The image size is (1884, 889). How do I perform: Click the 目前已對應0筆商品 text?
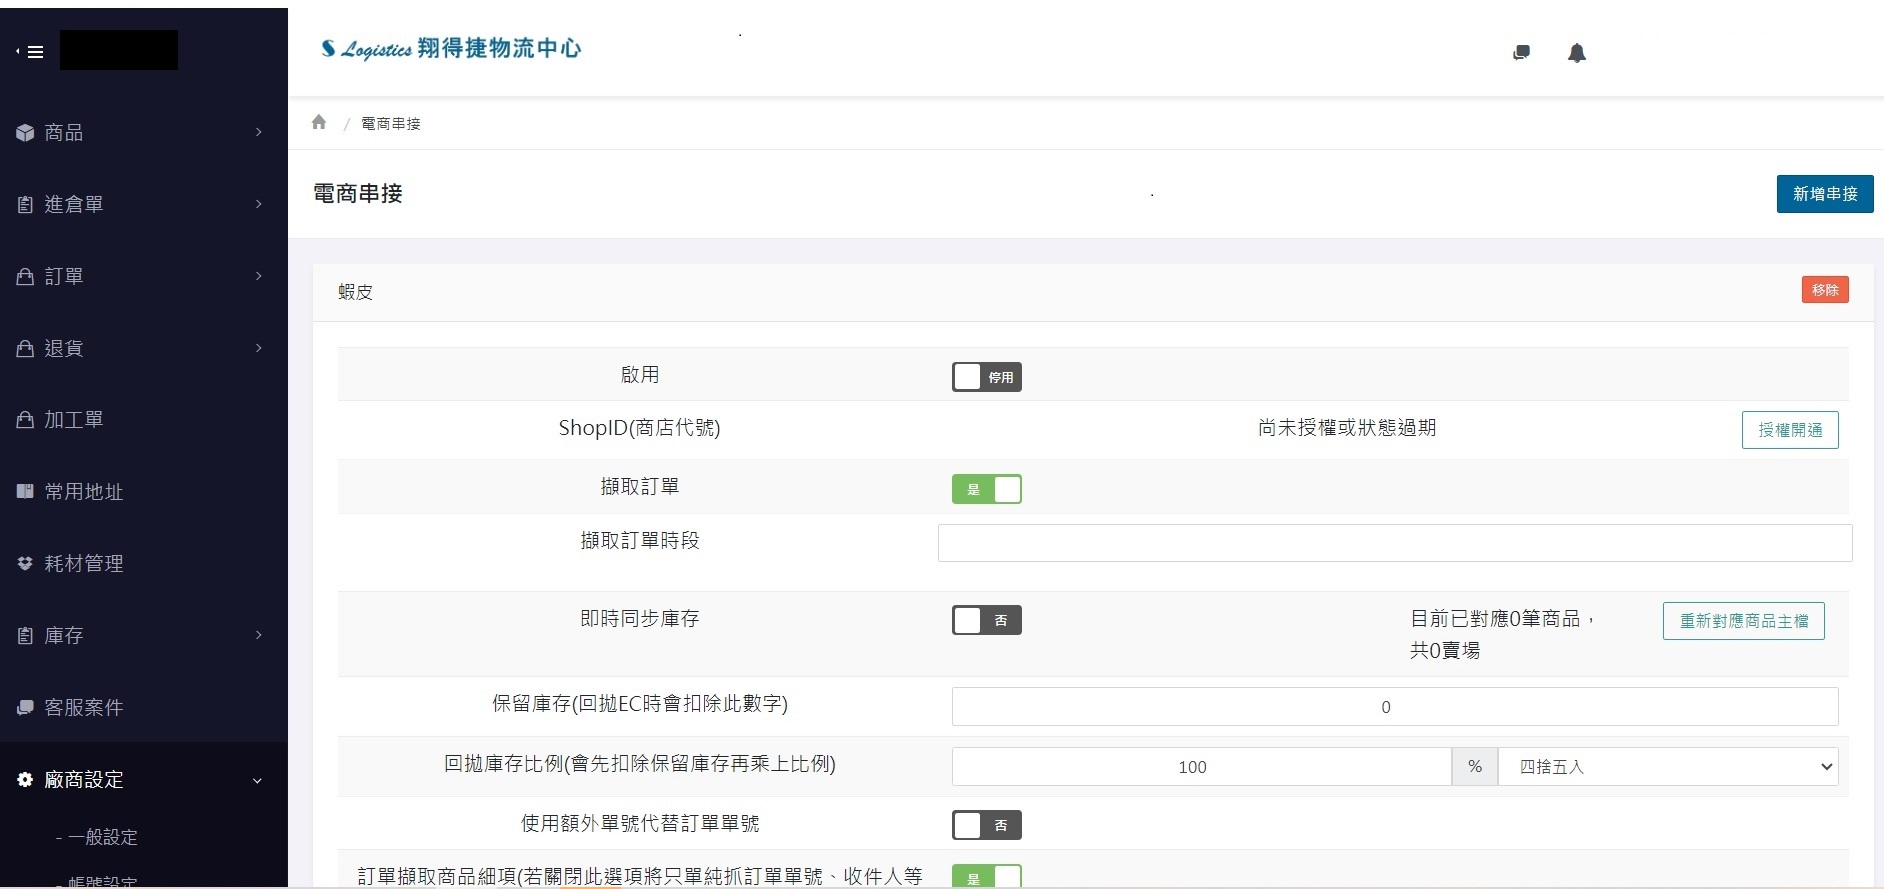tap(1502, 619)
